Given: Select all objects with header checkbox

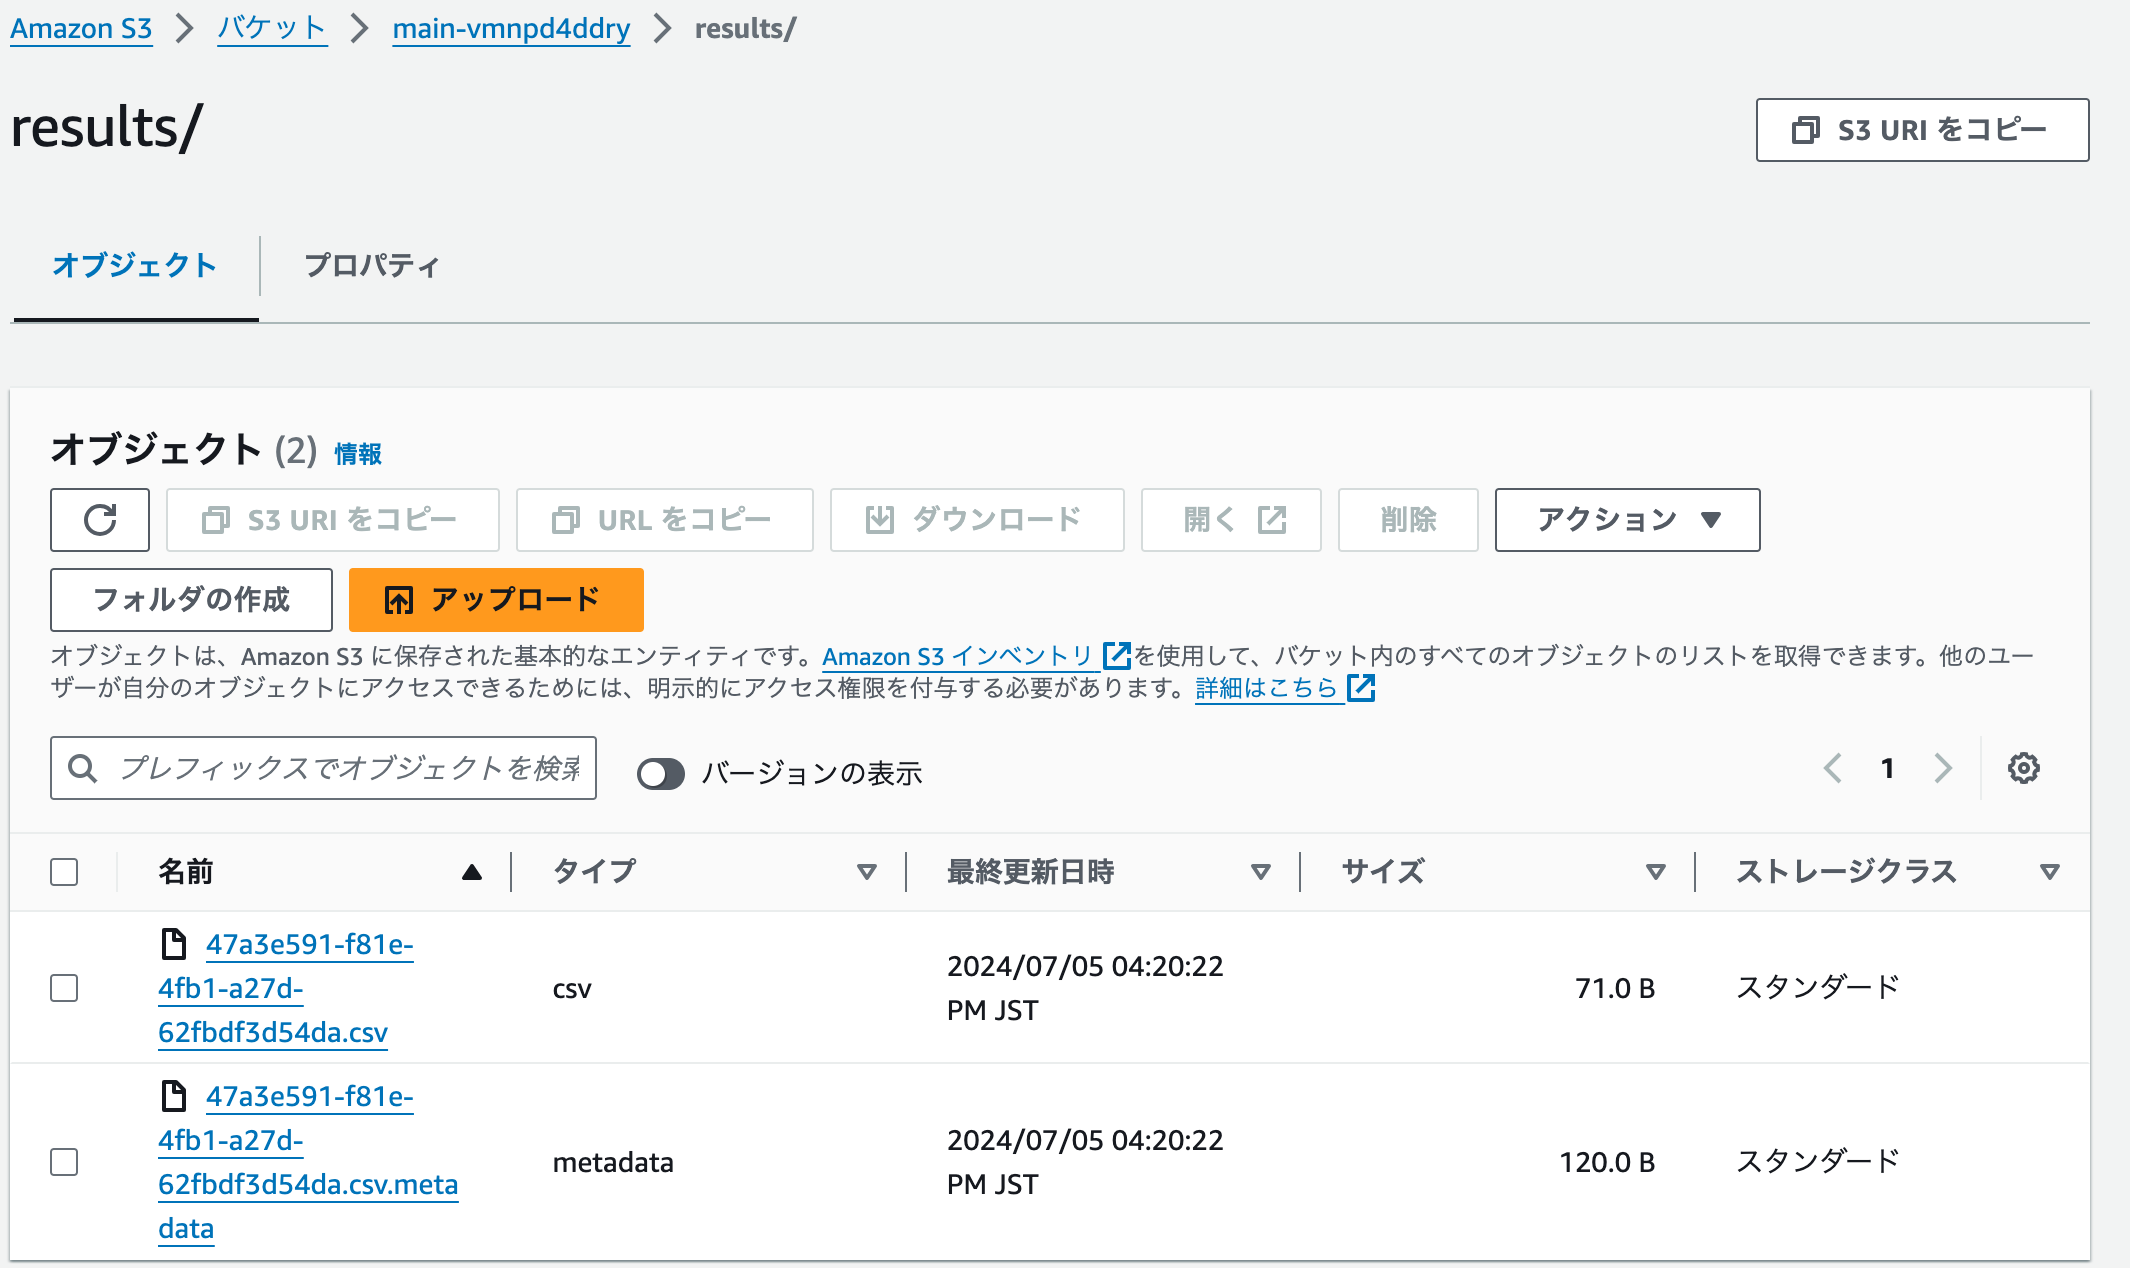Looking at the screenshot, I should pyautogui.click(x=63, y=871).
